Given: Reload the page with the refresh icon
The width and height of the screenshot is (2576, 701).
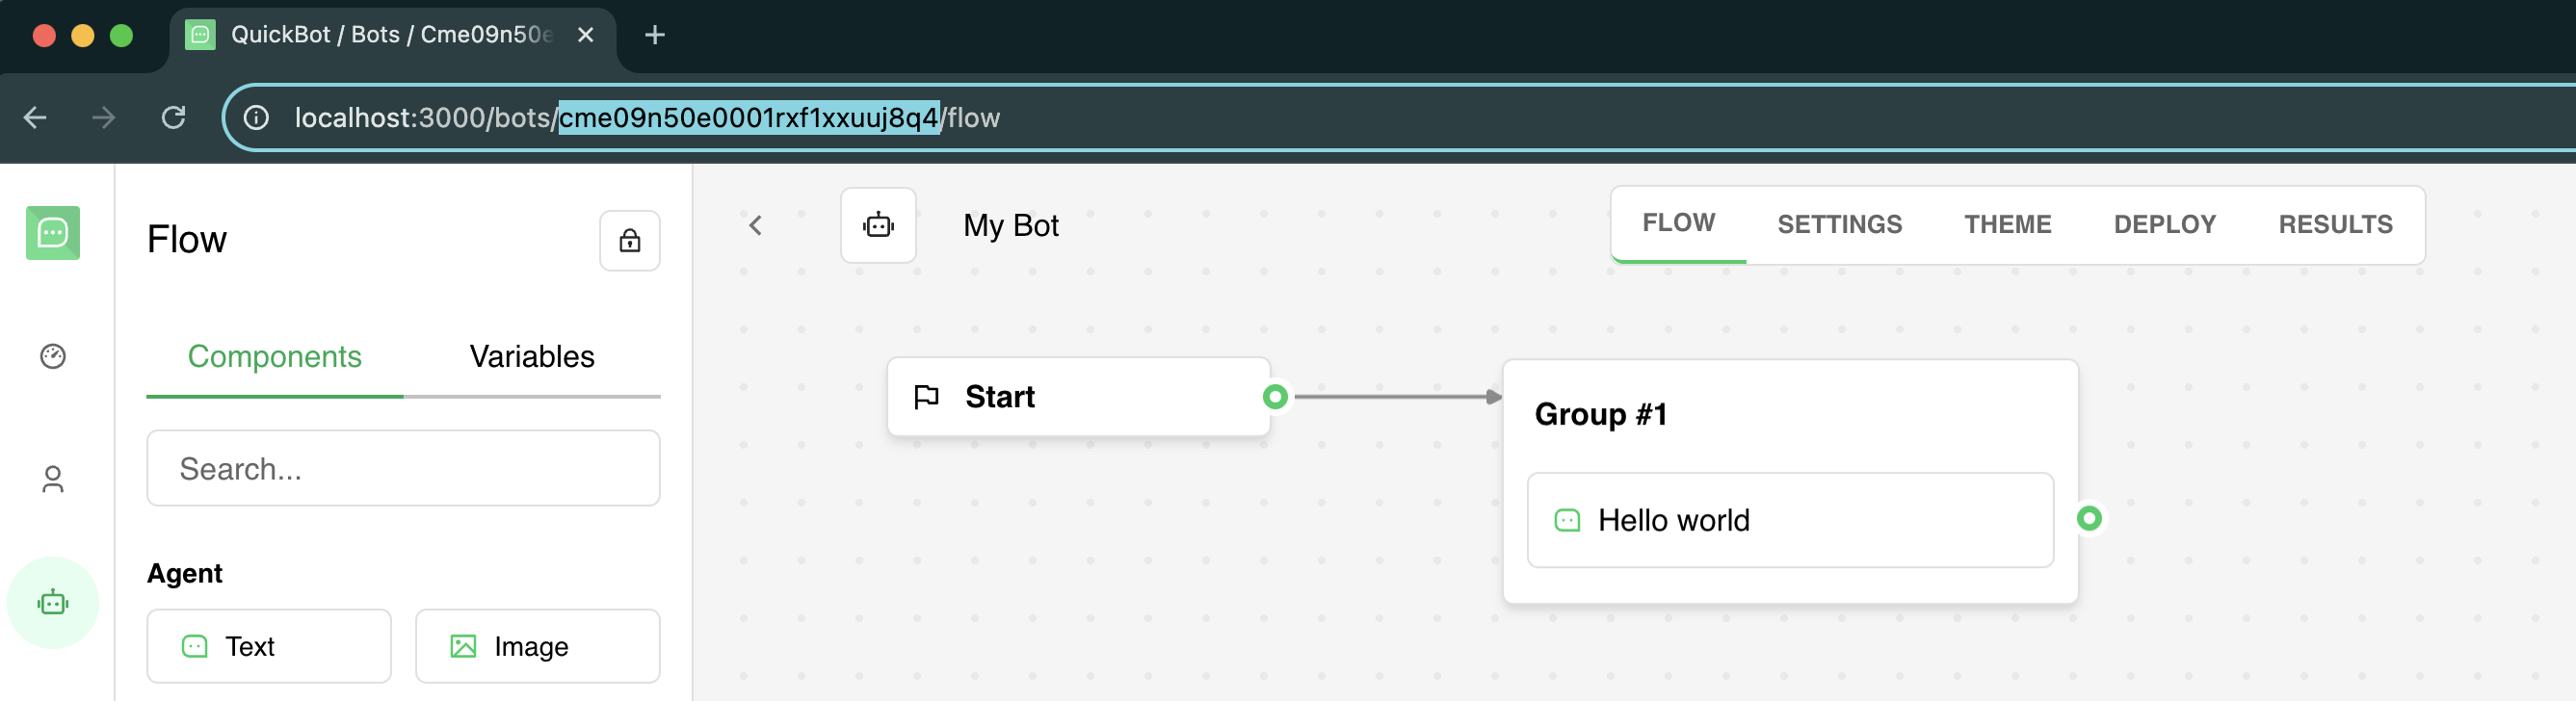Looking at the screenshot, I should (x=173, y=118).
